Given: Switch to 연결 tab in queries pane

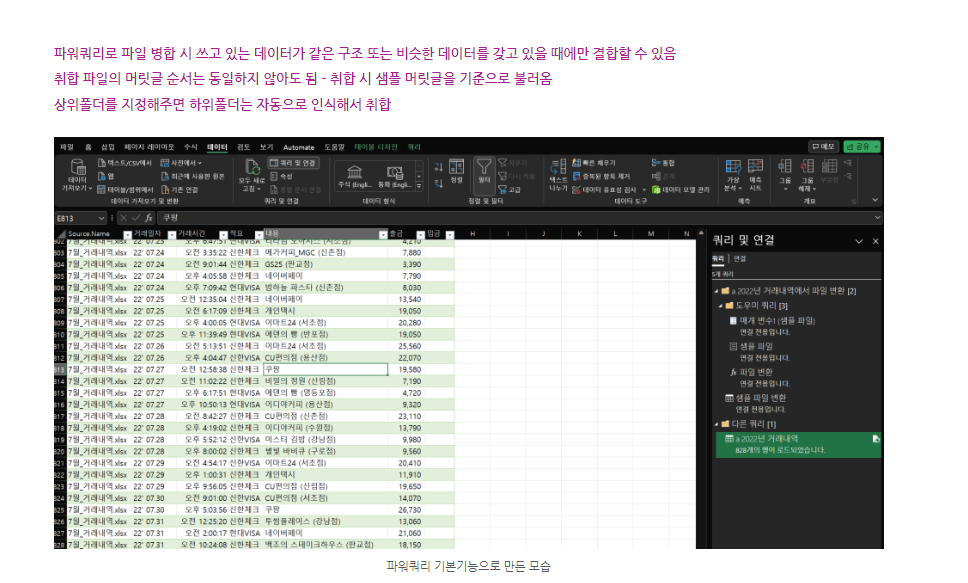Looking at the screenshot, I should point(740,259).
